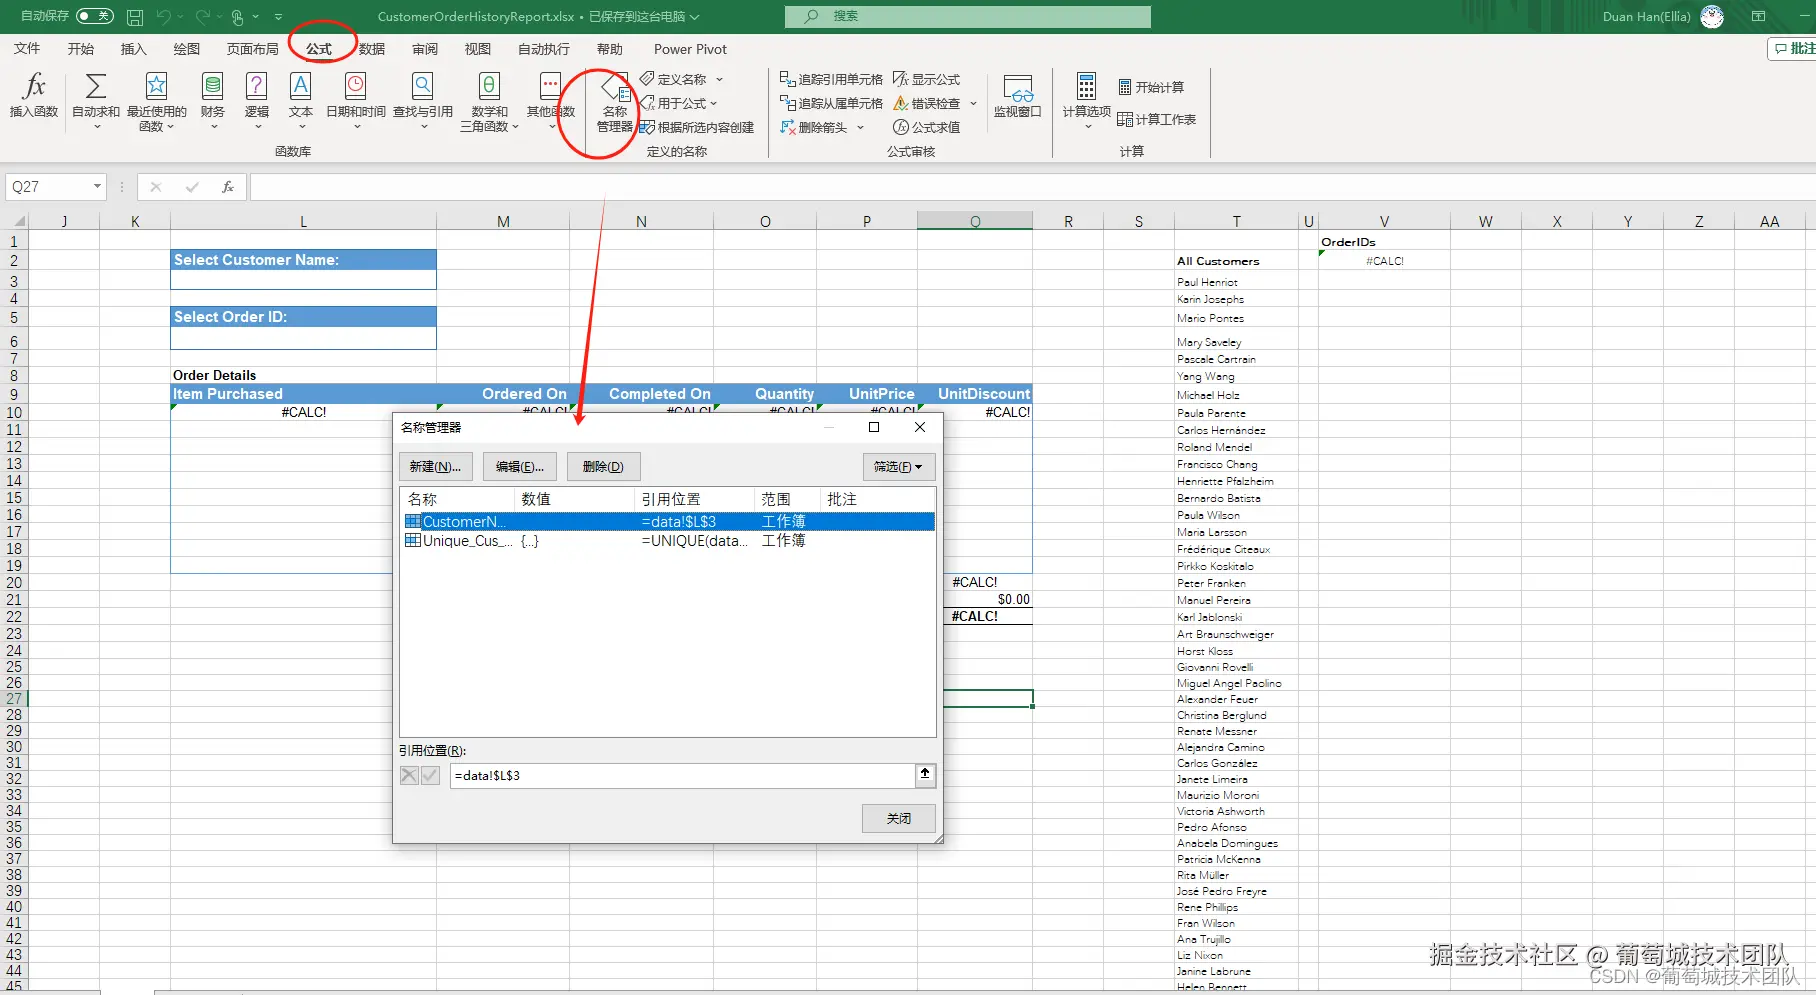This screenshot has height=995, width=1816.
Task: Click the ribbon display options icon
Action: click(1758, 17)
